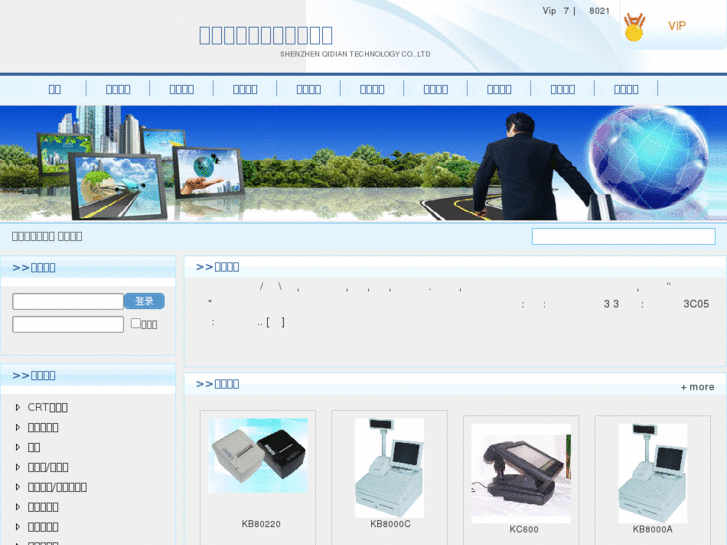Expand the CRT category arrow
The image size is (727, 545).
(x=18, y=407)
